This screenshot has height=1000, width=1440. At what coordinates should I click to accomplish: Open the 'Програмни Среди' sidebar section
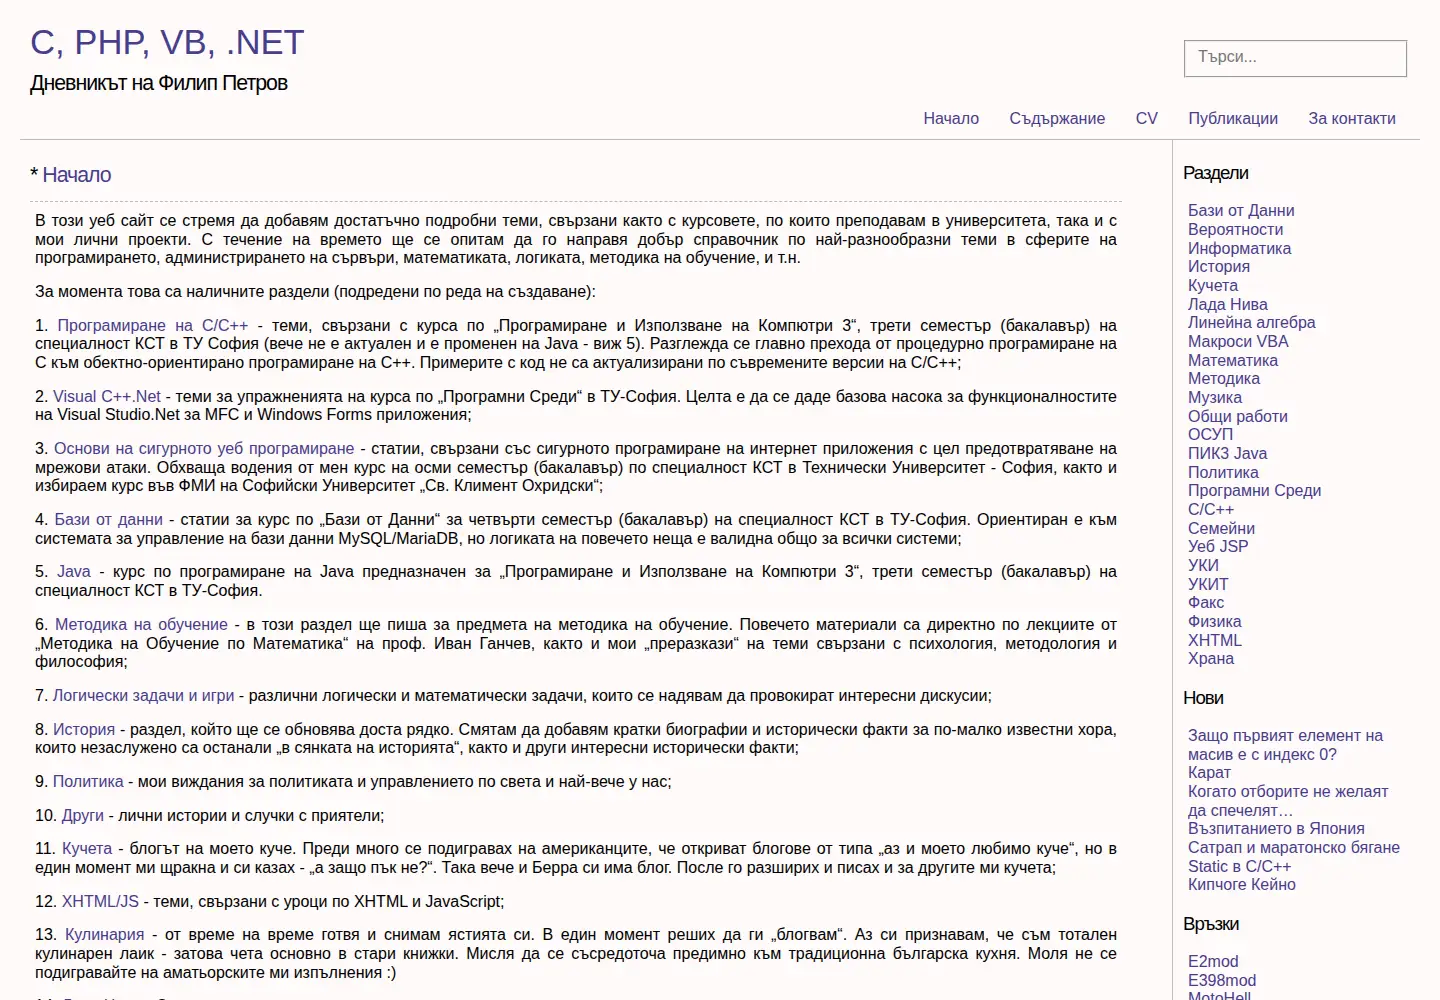pyautogui.click(x=1255, y=490)
